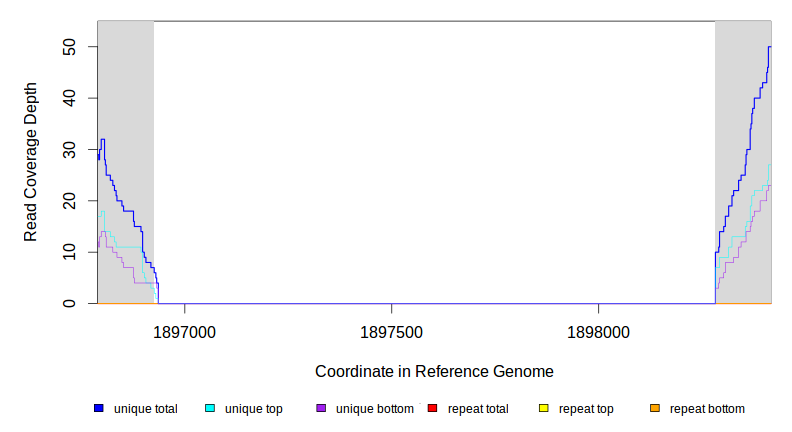Select the 'repeat bottom' legend label text
The height and width of the screenshot is (432, 792).
(x=707, y=409)
